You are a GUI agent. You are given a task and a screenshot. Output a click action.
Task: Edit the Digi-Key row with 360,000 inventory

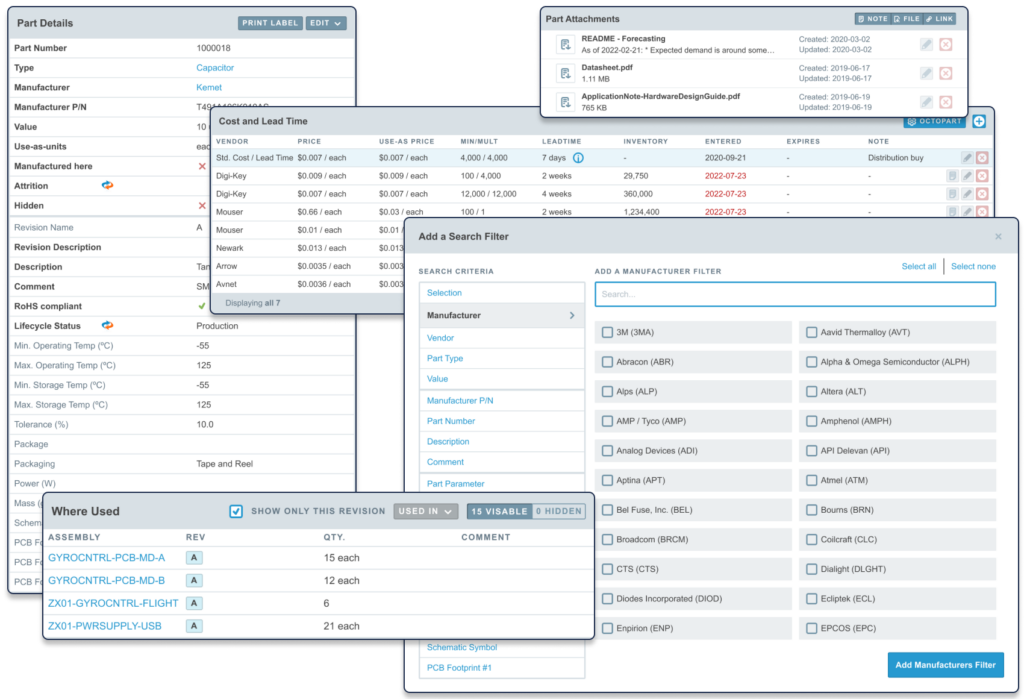[967, 194]
